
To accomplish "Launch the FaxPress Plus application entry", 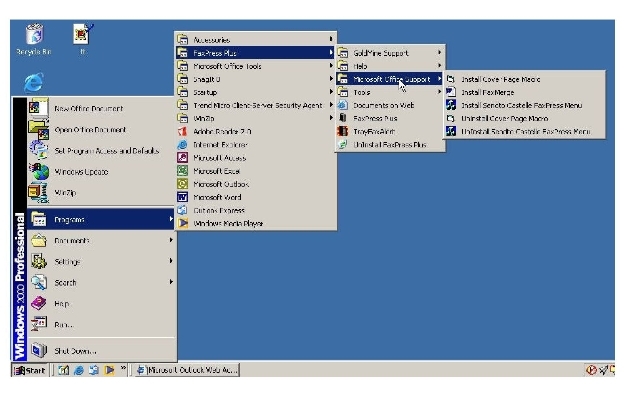I will pyautogui.click(x=390, y=118).
